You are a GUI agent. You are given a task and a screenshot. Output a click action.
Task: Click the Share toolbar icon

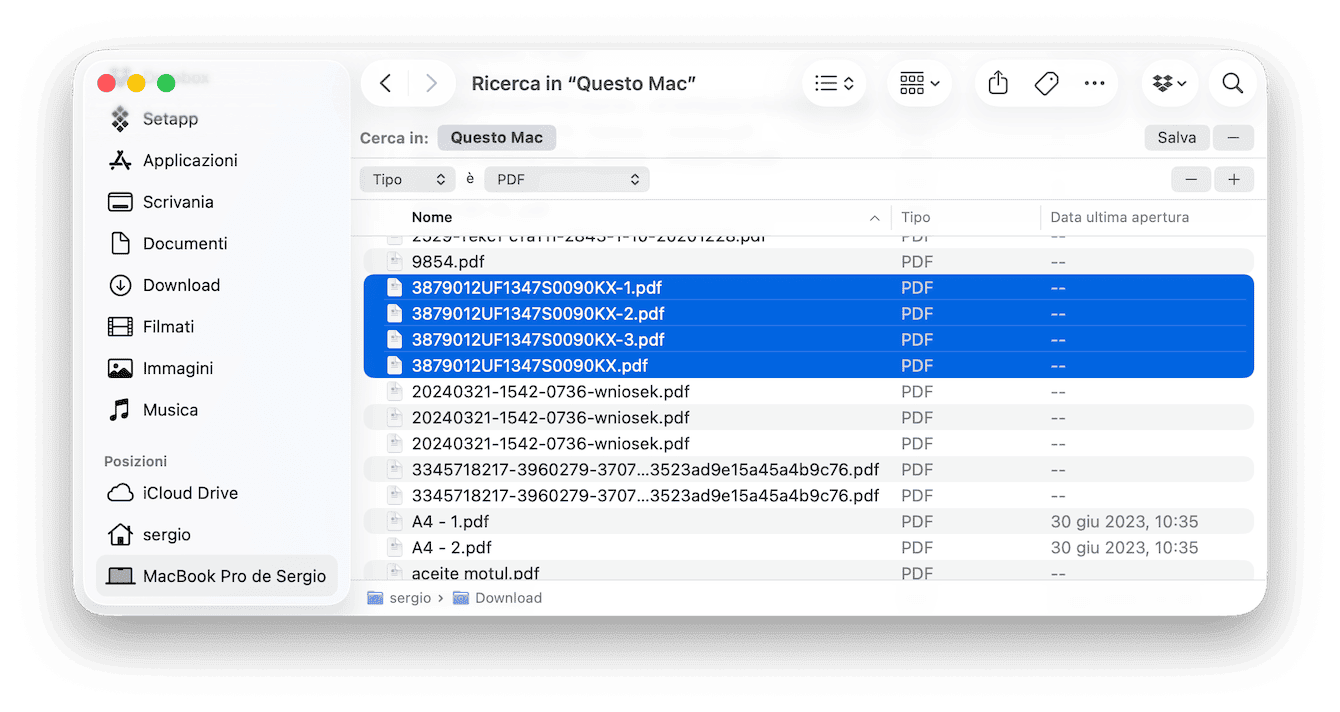point(998,84)
